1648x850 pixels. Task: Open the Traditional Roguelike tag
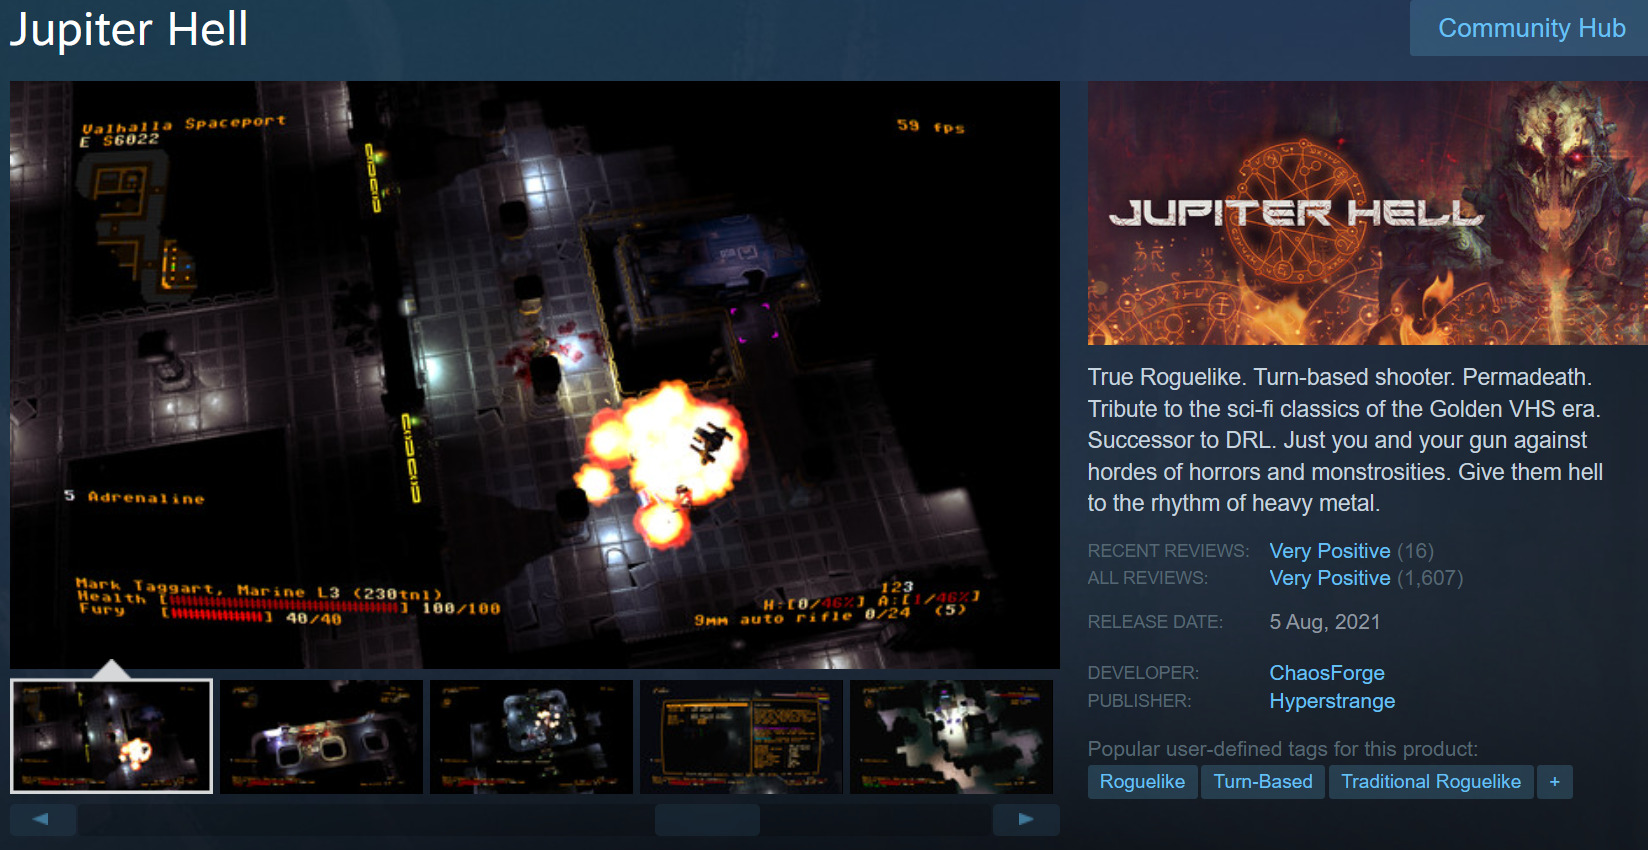coord(1430,782)
